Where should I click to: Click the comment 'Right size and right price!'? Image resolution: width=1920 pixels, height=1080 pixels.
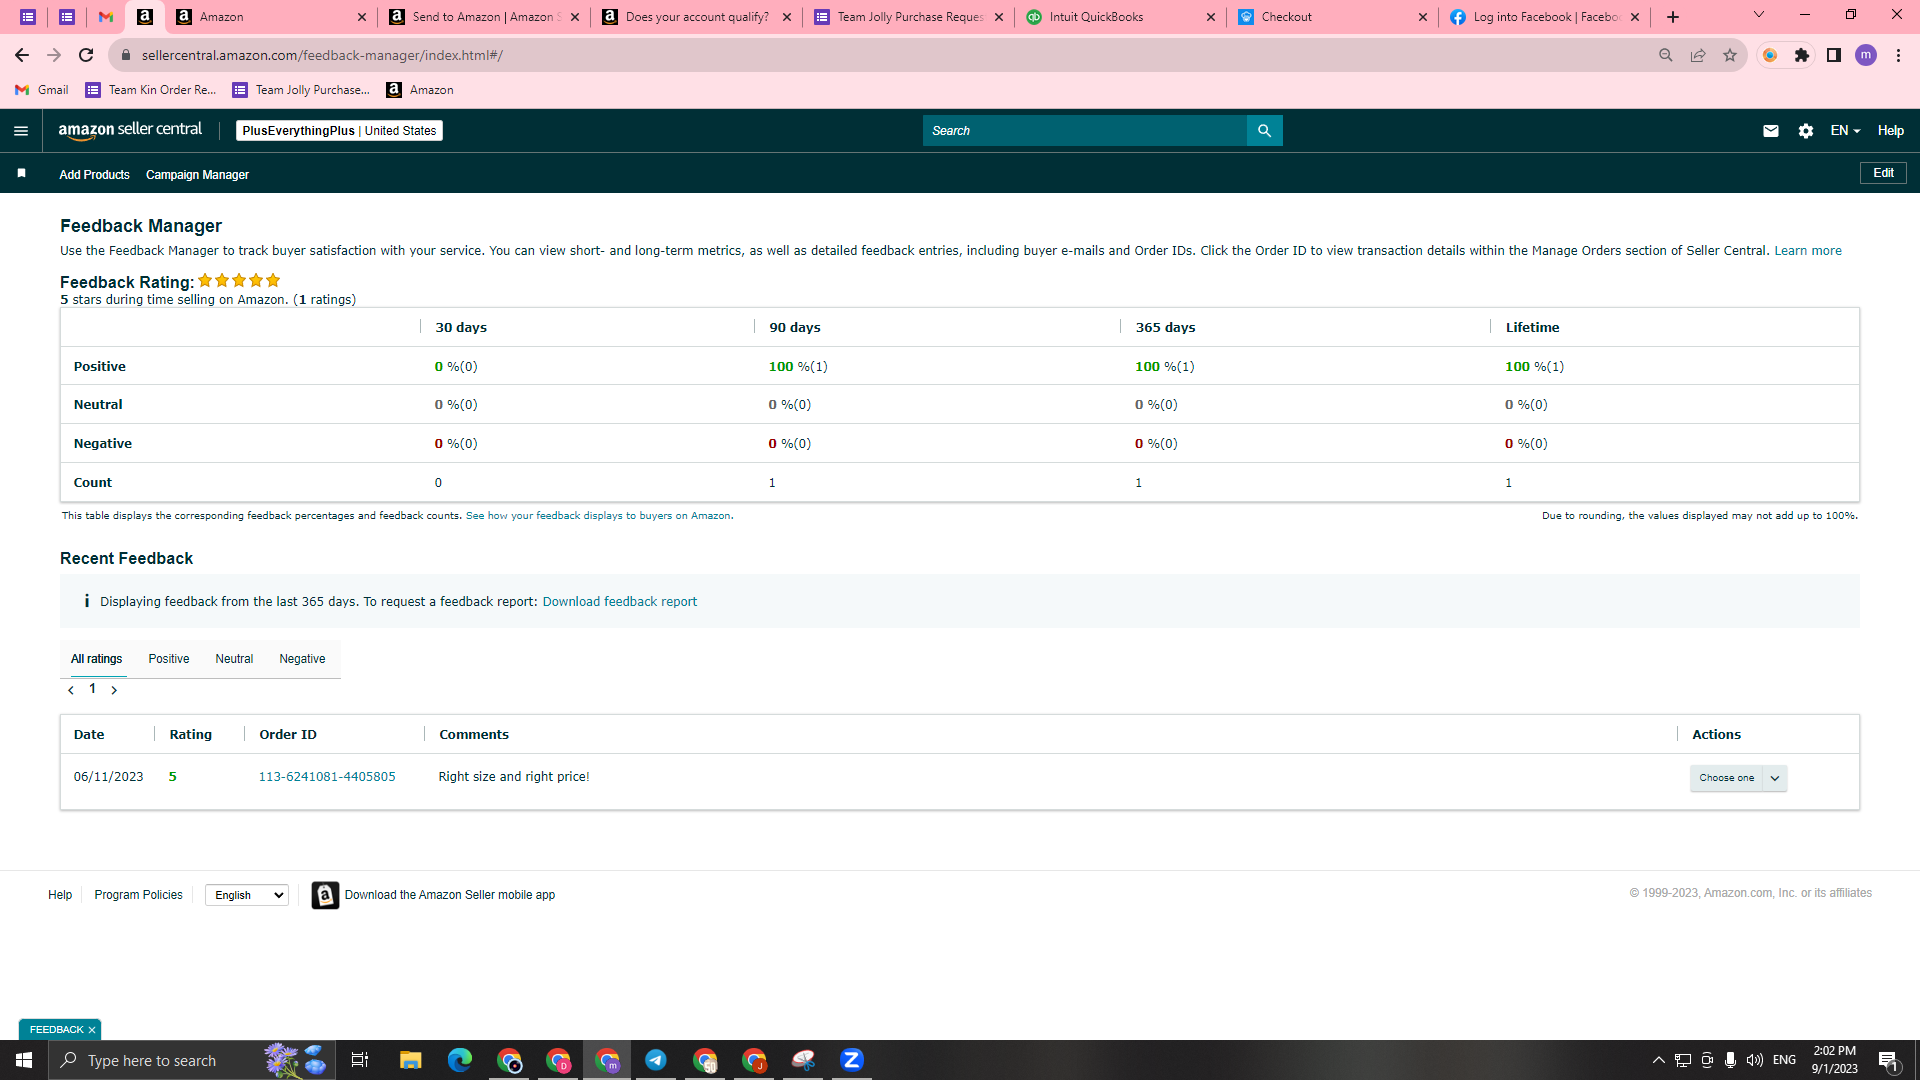coord(514,777)
